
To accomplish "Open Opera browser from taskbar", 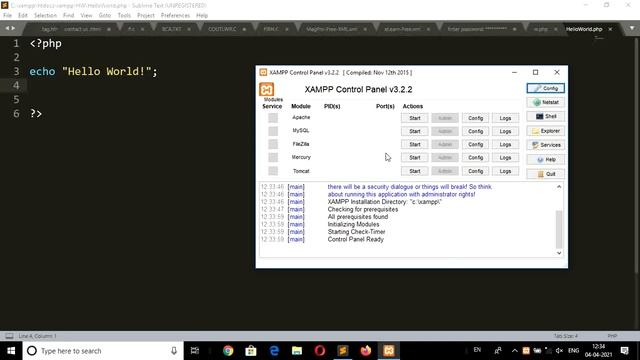I will coord(320,351).
